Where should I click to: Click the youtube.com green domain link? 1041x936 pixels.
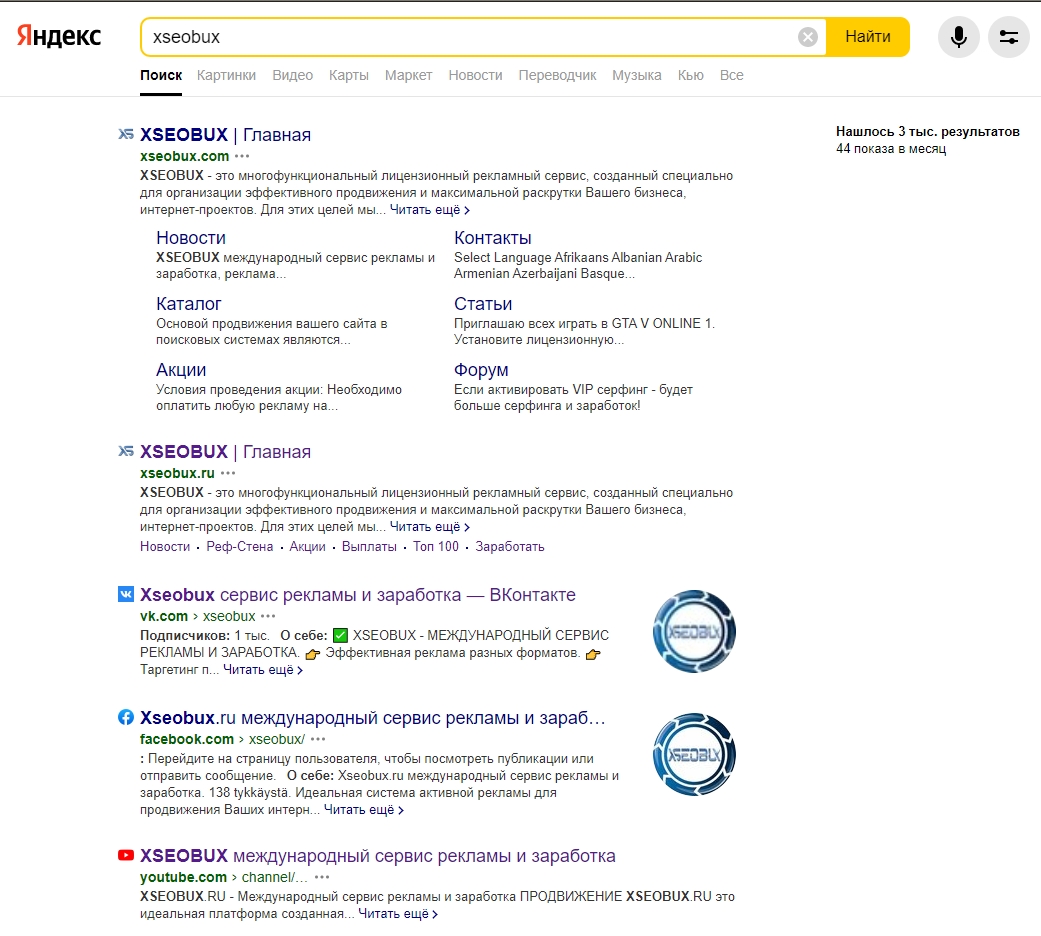pos(183,877)
